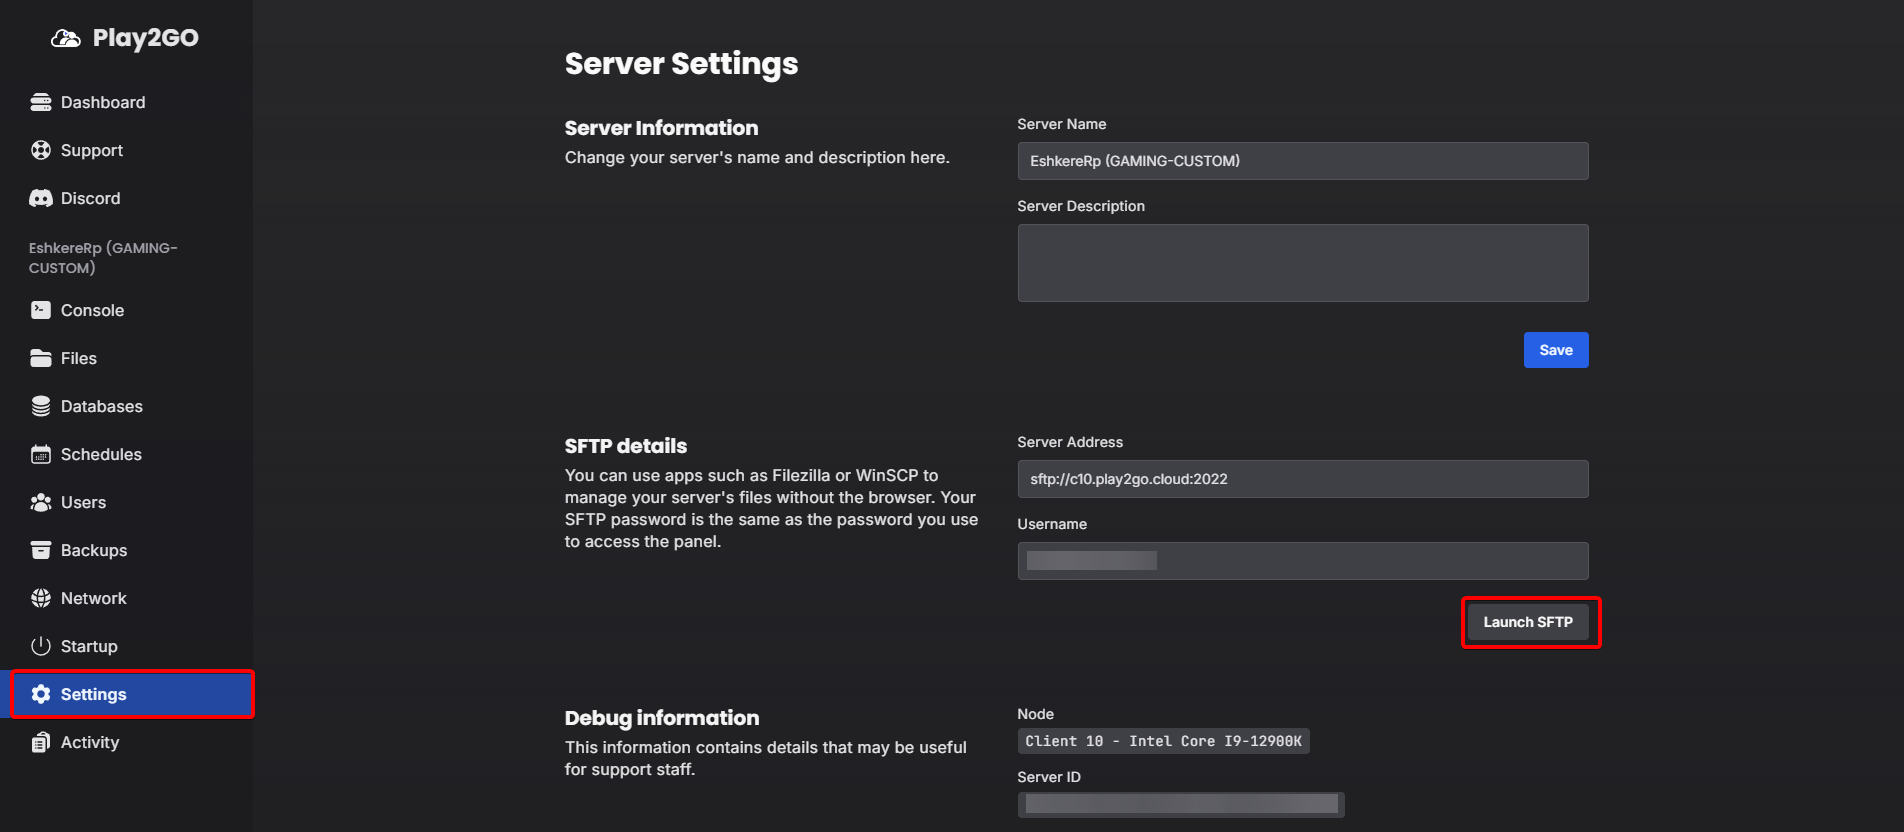Click the Schedules calendar icon

[41, 454]
